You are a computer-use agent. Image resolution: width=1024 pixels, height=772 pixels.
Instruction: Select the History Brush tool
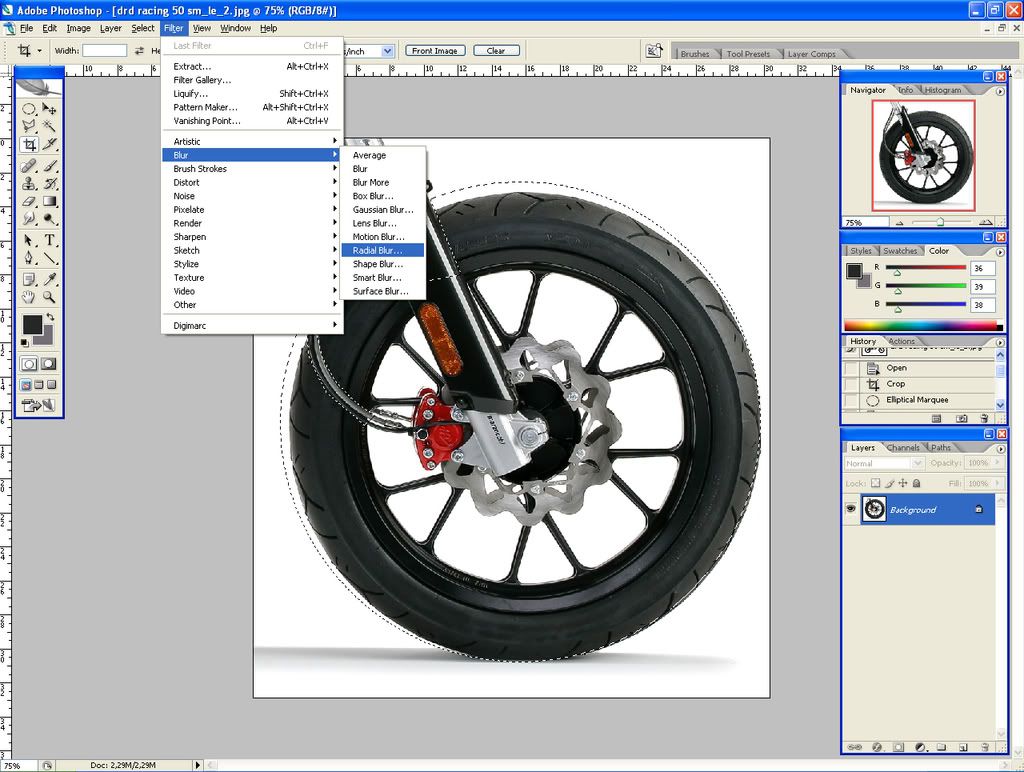coord(49,184)
